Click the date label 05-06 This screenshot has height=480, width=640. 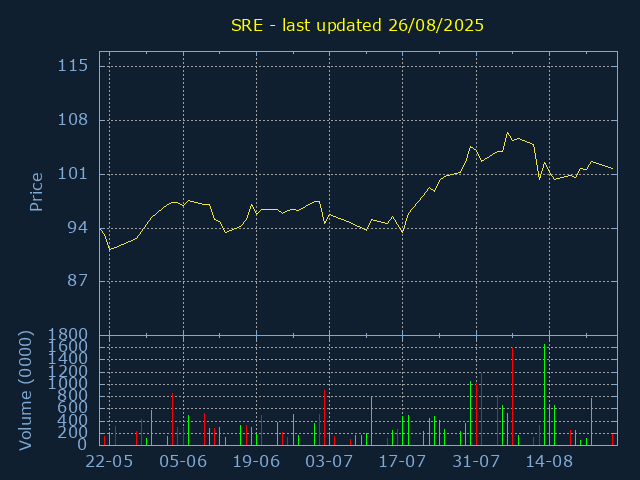183,462
